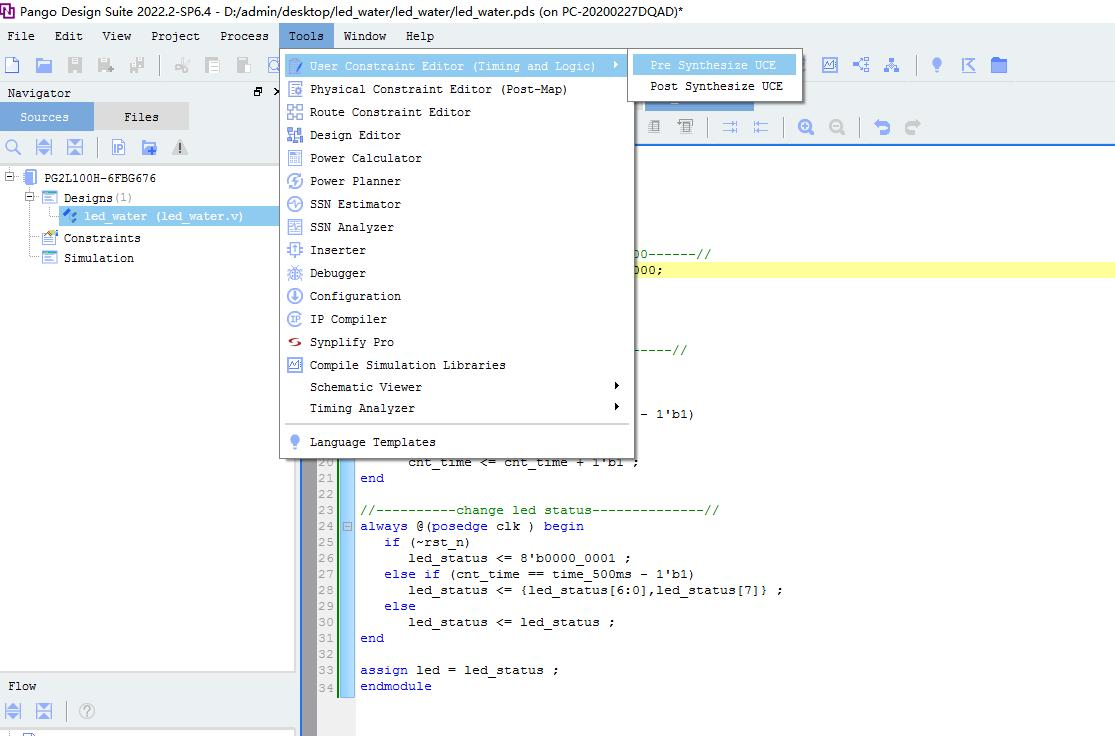Click expand all icon in Flow panel
The width and height of the screenshot is (1115, 736).
pyautogui.click(x=13, y=710)
